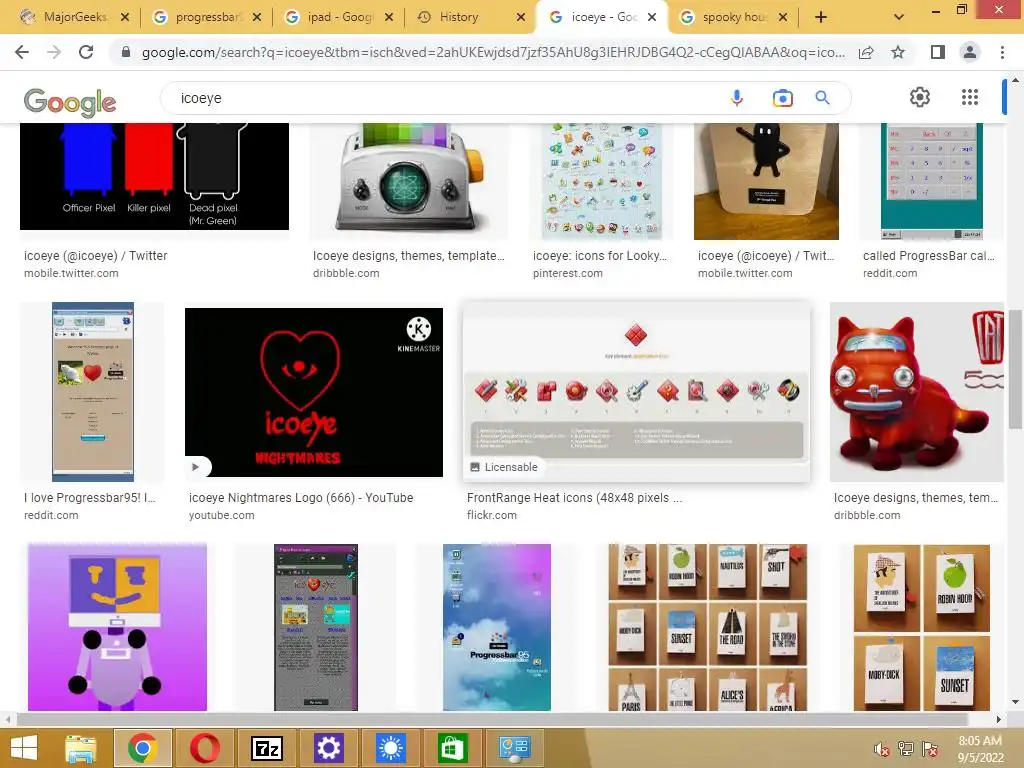Open icoeye (@icoeye) / Twitter pixel result
The height and width of the screenshot is (768, 1024).
click(95, 255)
